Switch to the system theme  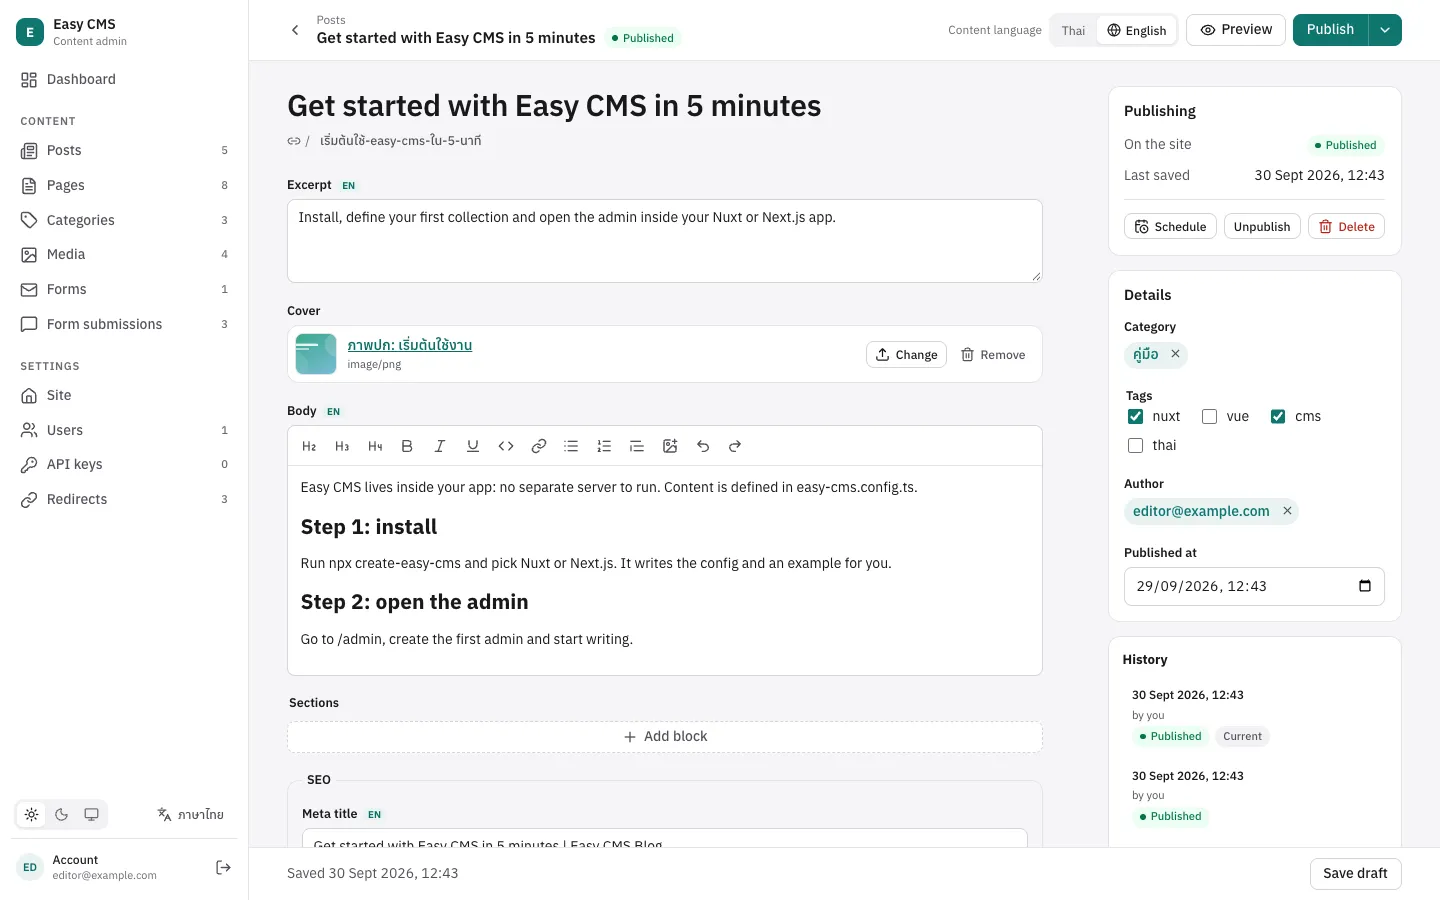92,814
